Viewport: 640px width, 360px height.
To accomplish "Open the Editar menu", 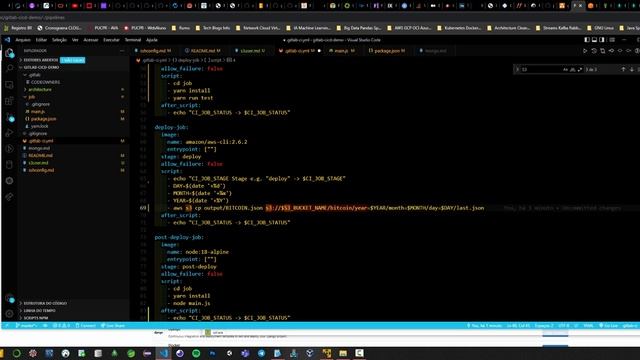I will [41, 40].
